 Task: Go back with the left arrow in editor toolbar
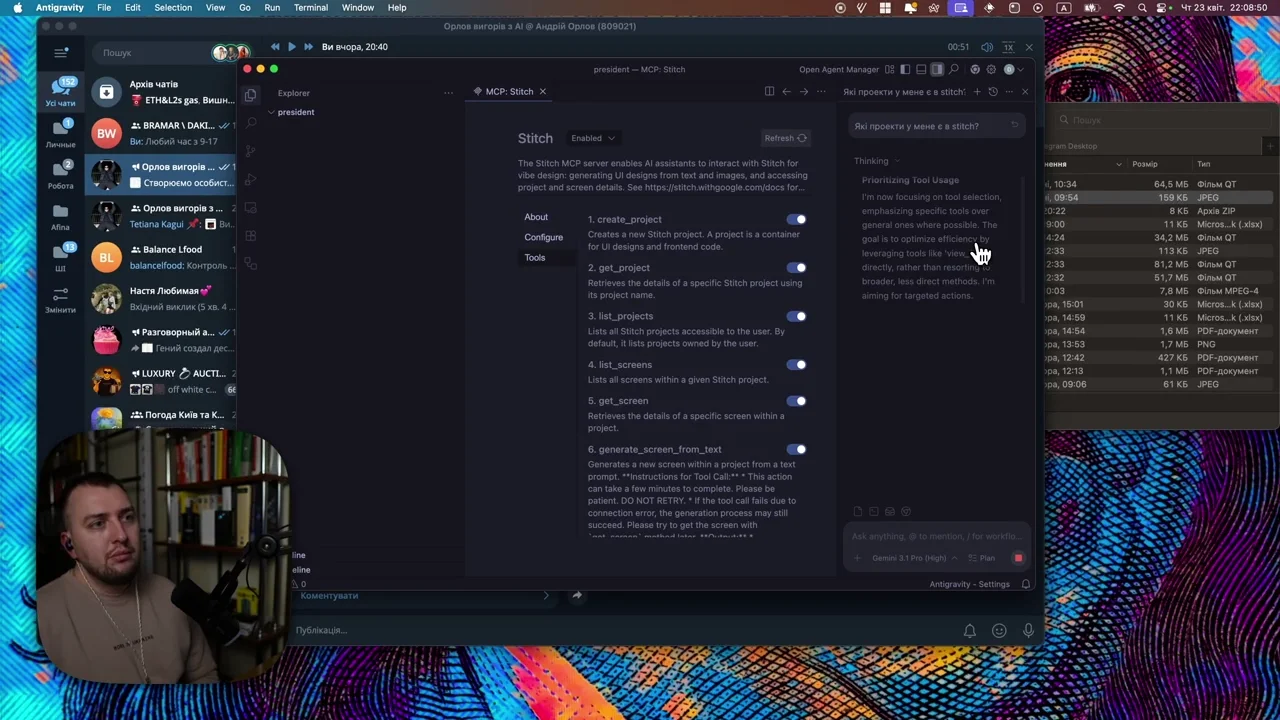tap(786, 92)
